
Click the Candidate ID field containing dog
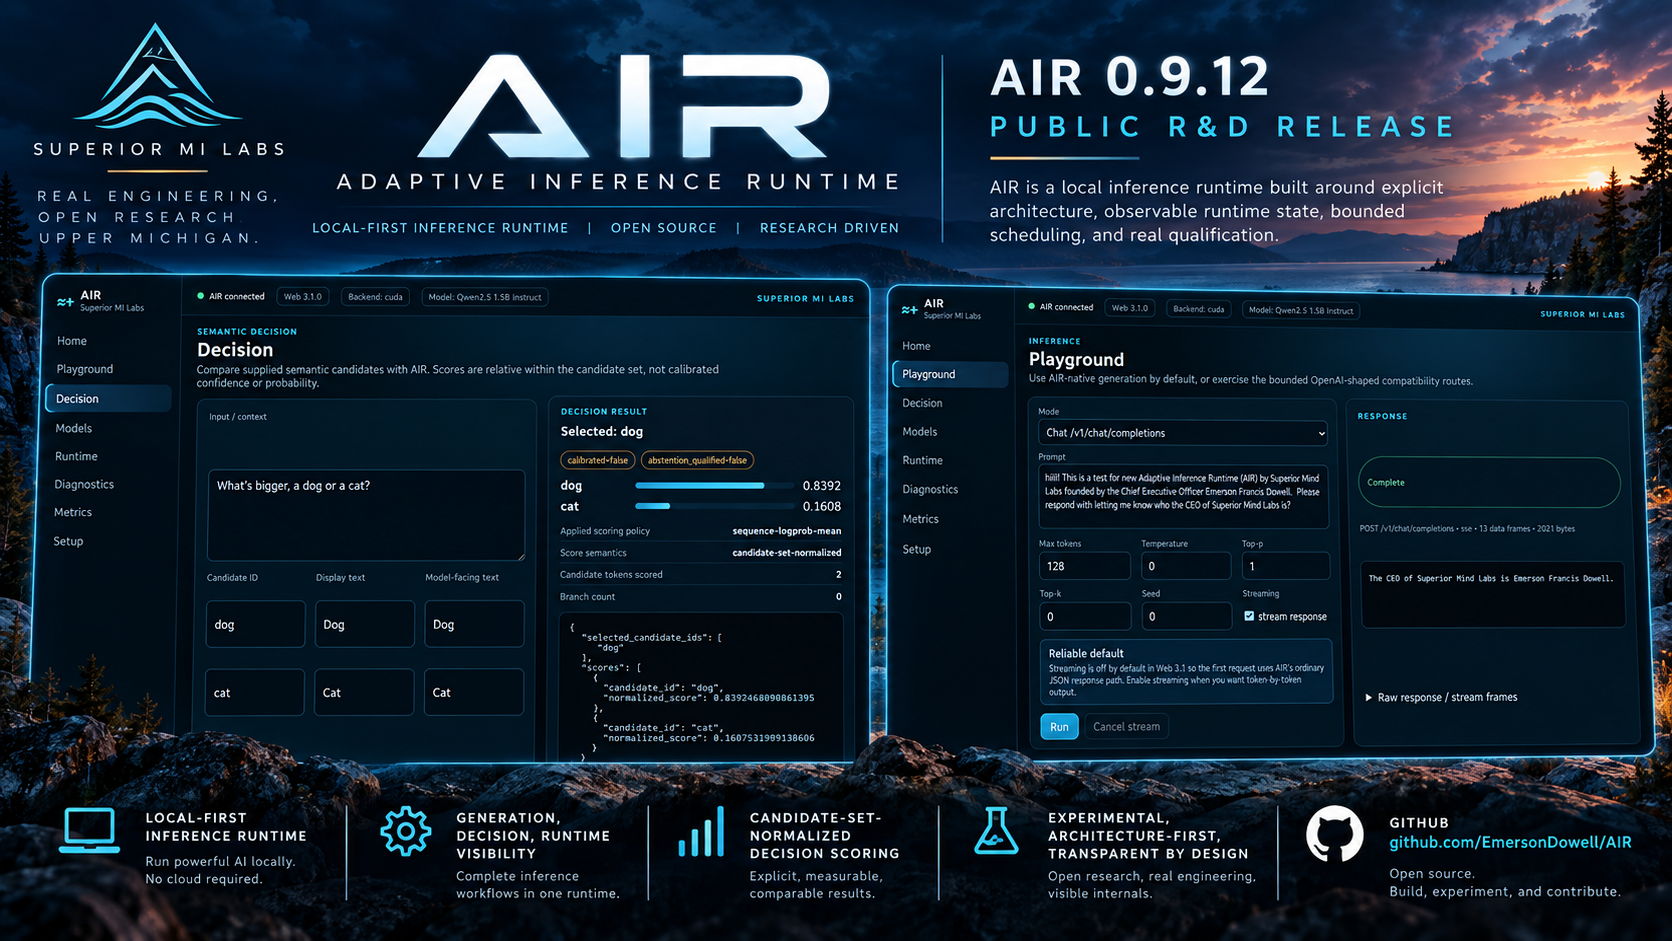click(255, 624)
